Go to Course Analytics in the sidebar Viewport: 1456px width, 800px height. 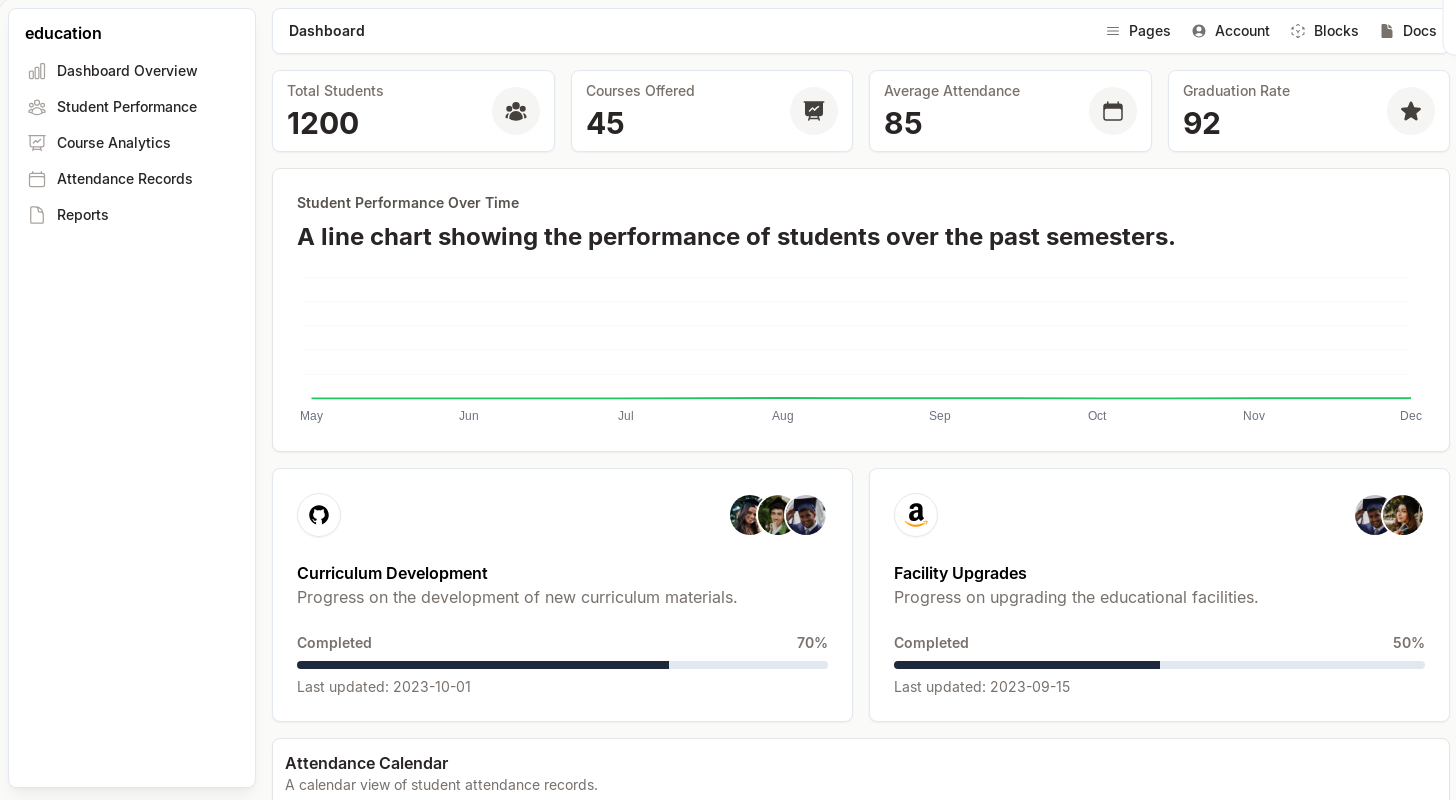pyautogui.click(x=114, y=143)
